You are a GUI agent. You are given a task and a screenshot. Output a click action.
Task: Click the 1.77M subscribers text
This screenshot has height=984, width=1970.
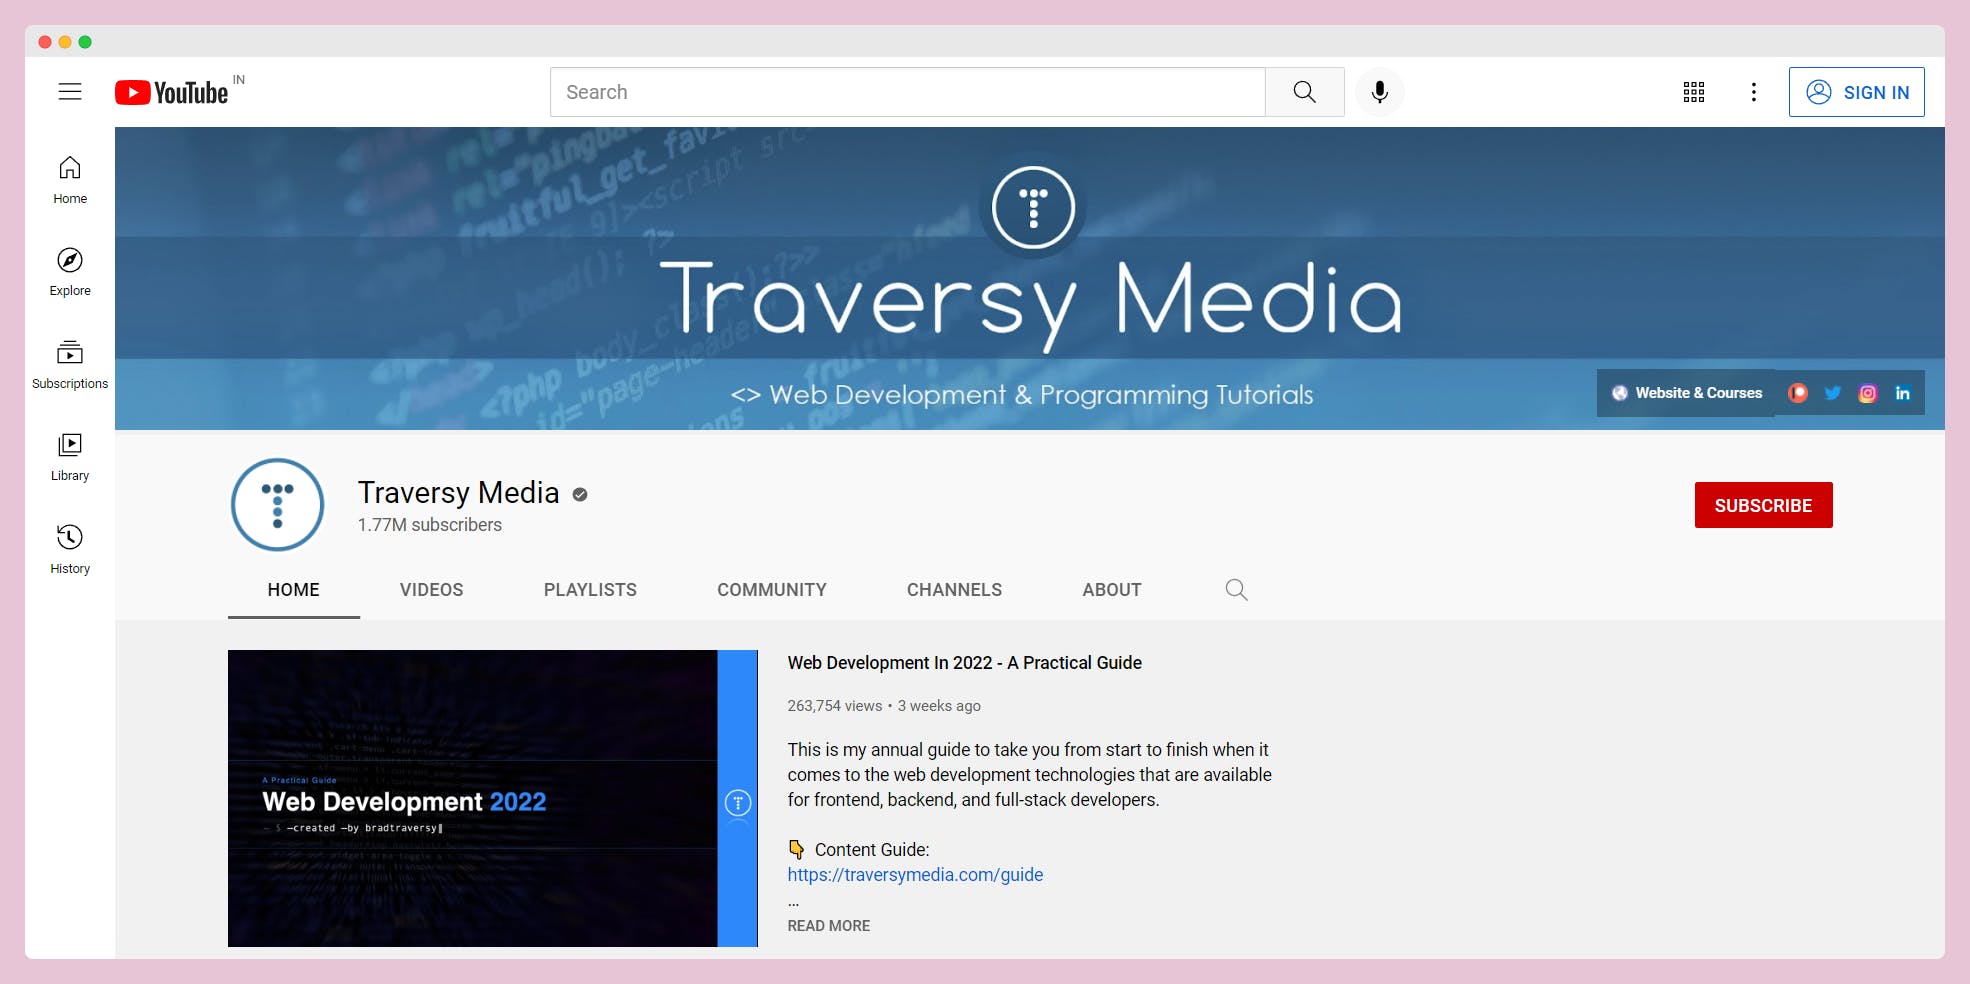point(430,525)
